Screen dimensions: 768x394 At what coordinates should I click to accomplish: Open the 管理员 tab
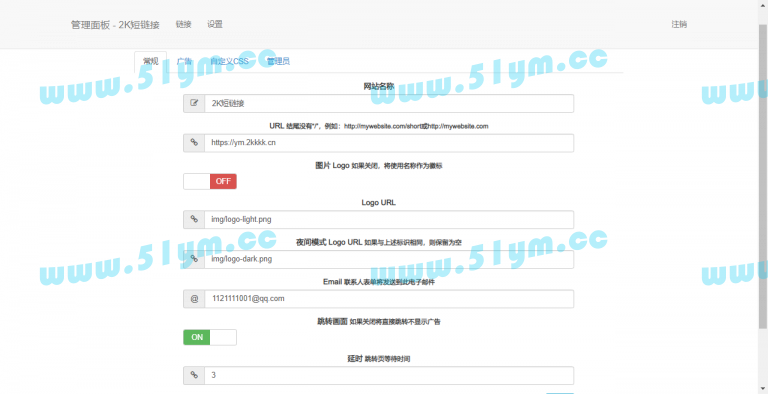pos(278,61)
